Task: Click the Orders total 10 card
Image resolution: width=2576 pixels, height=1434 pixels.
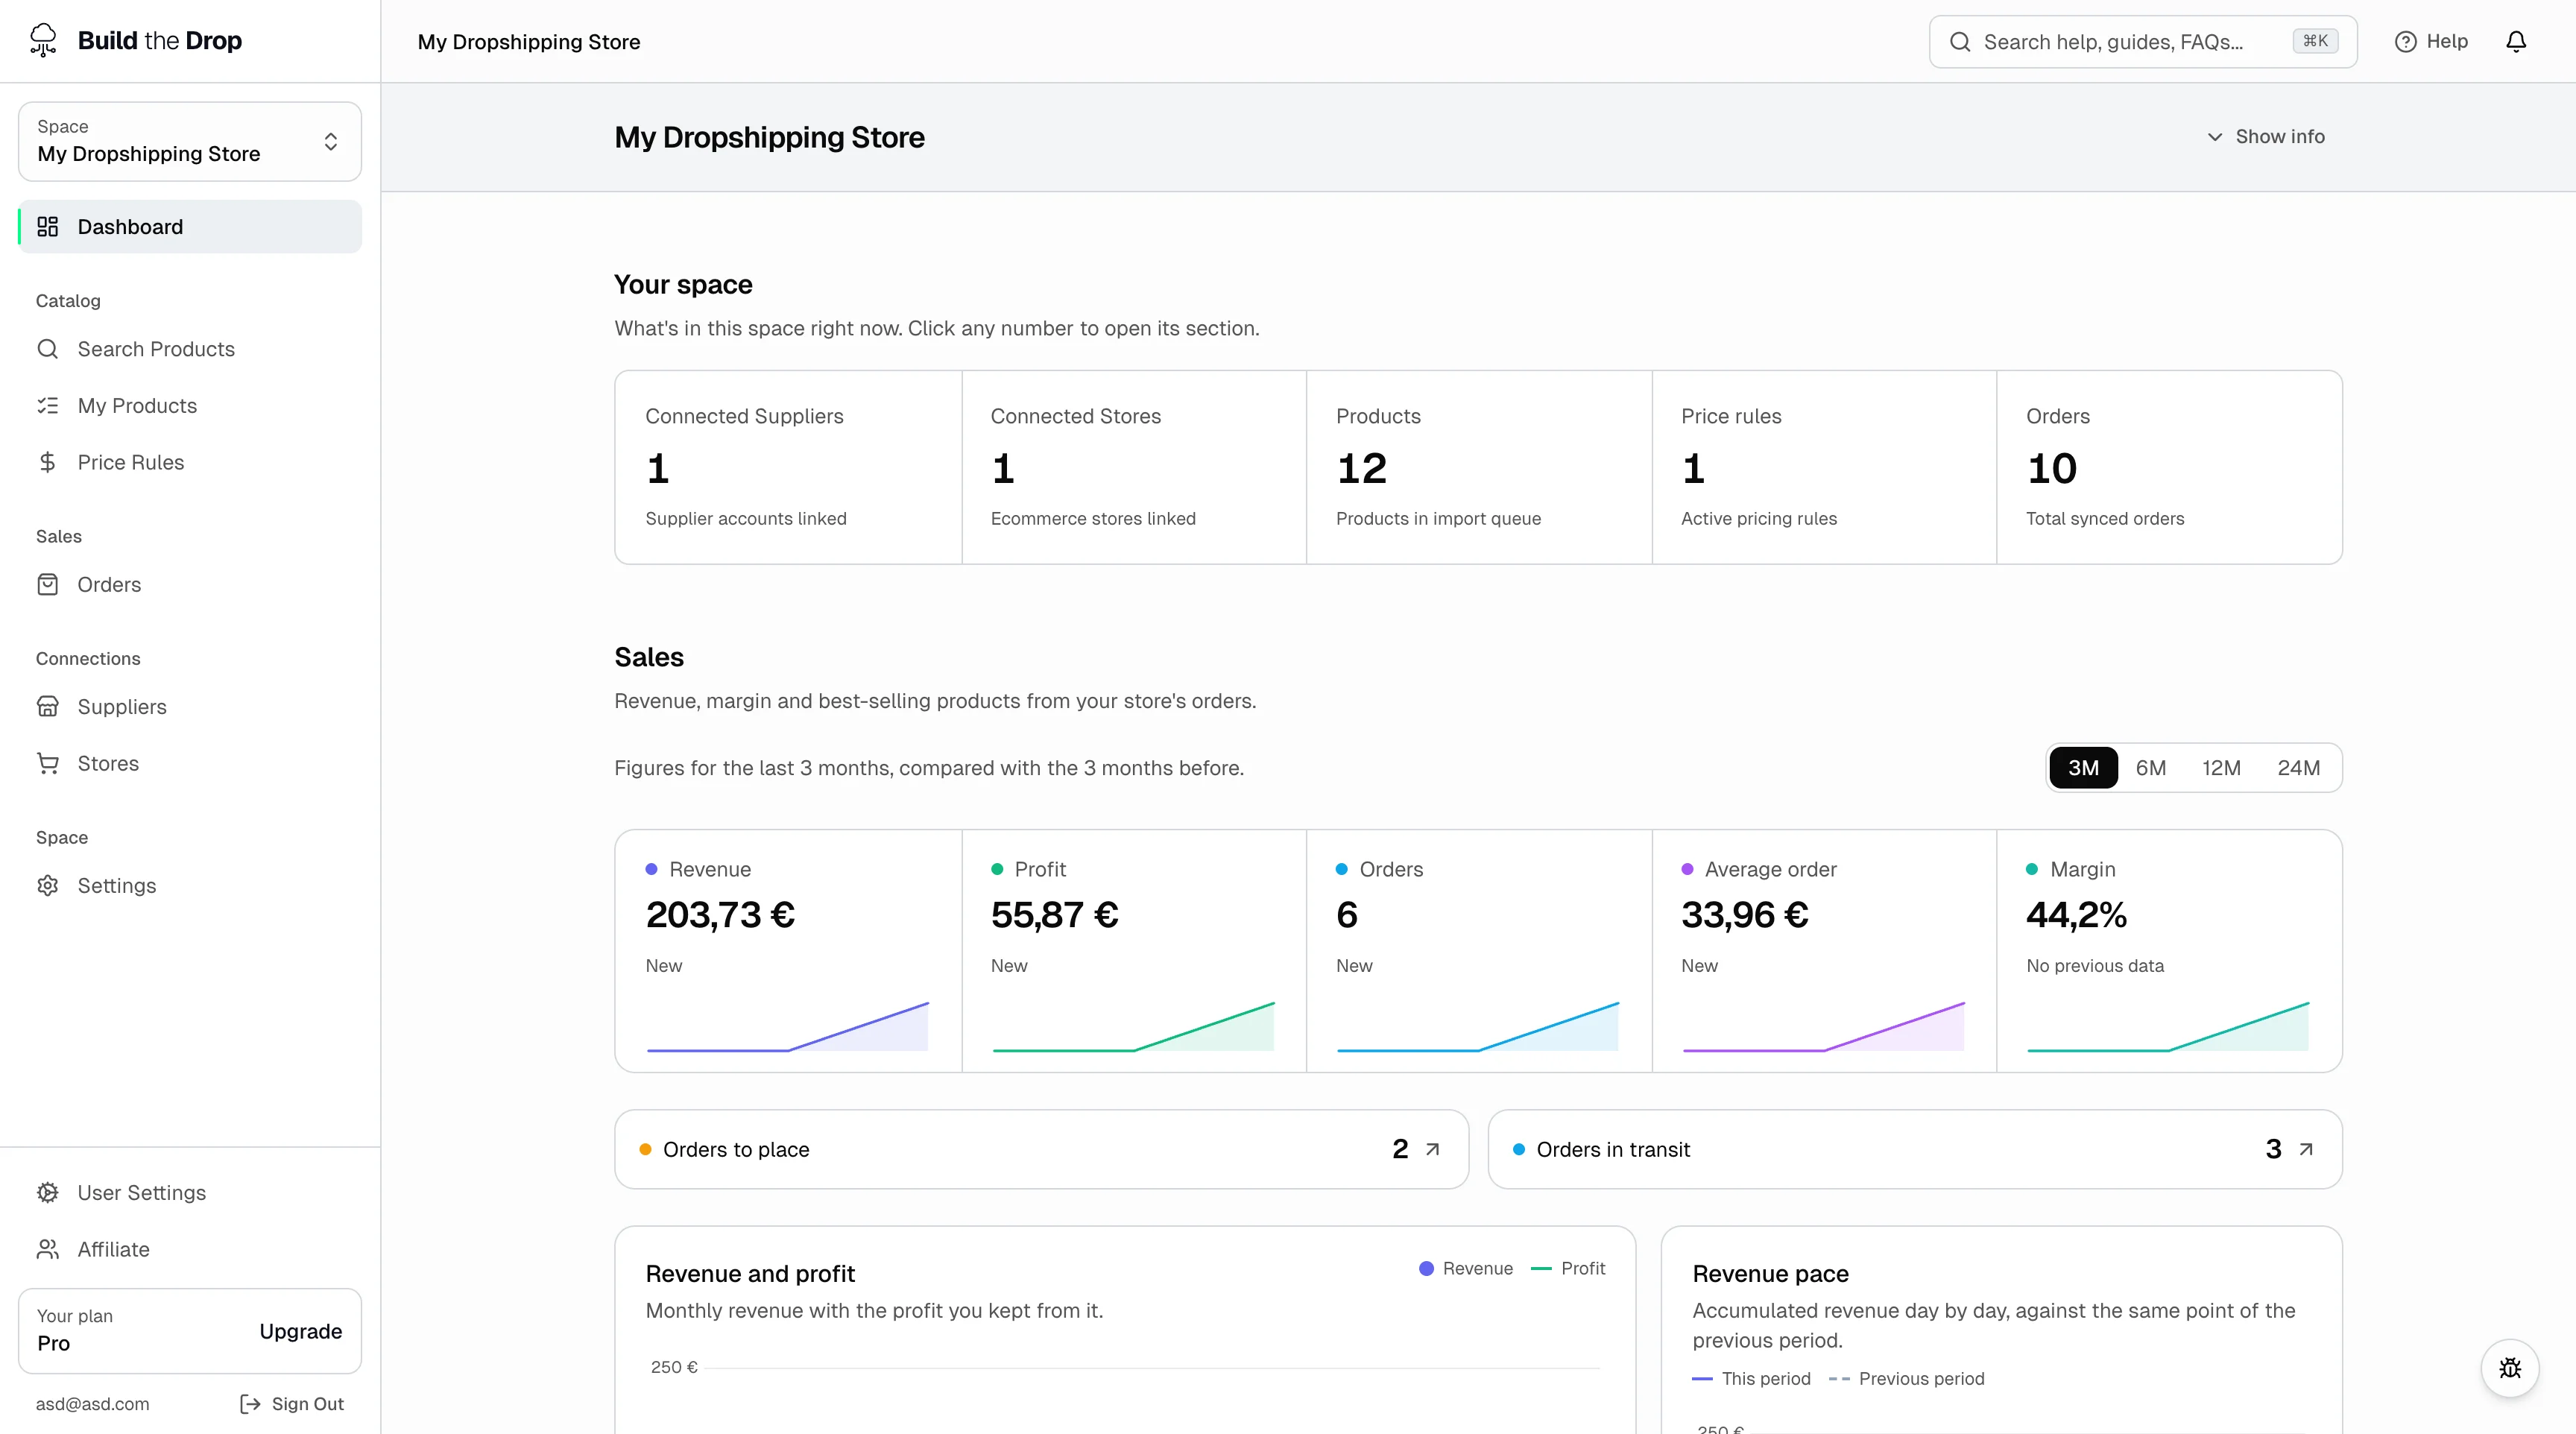Action: [2169, 467]
